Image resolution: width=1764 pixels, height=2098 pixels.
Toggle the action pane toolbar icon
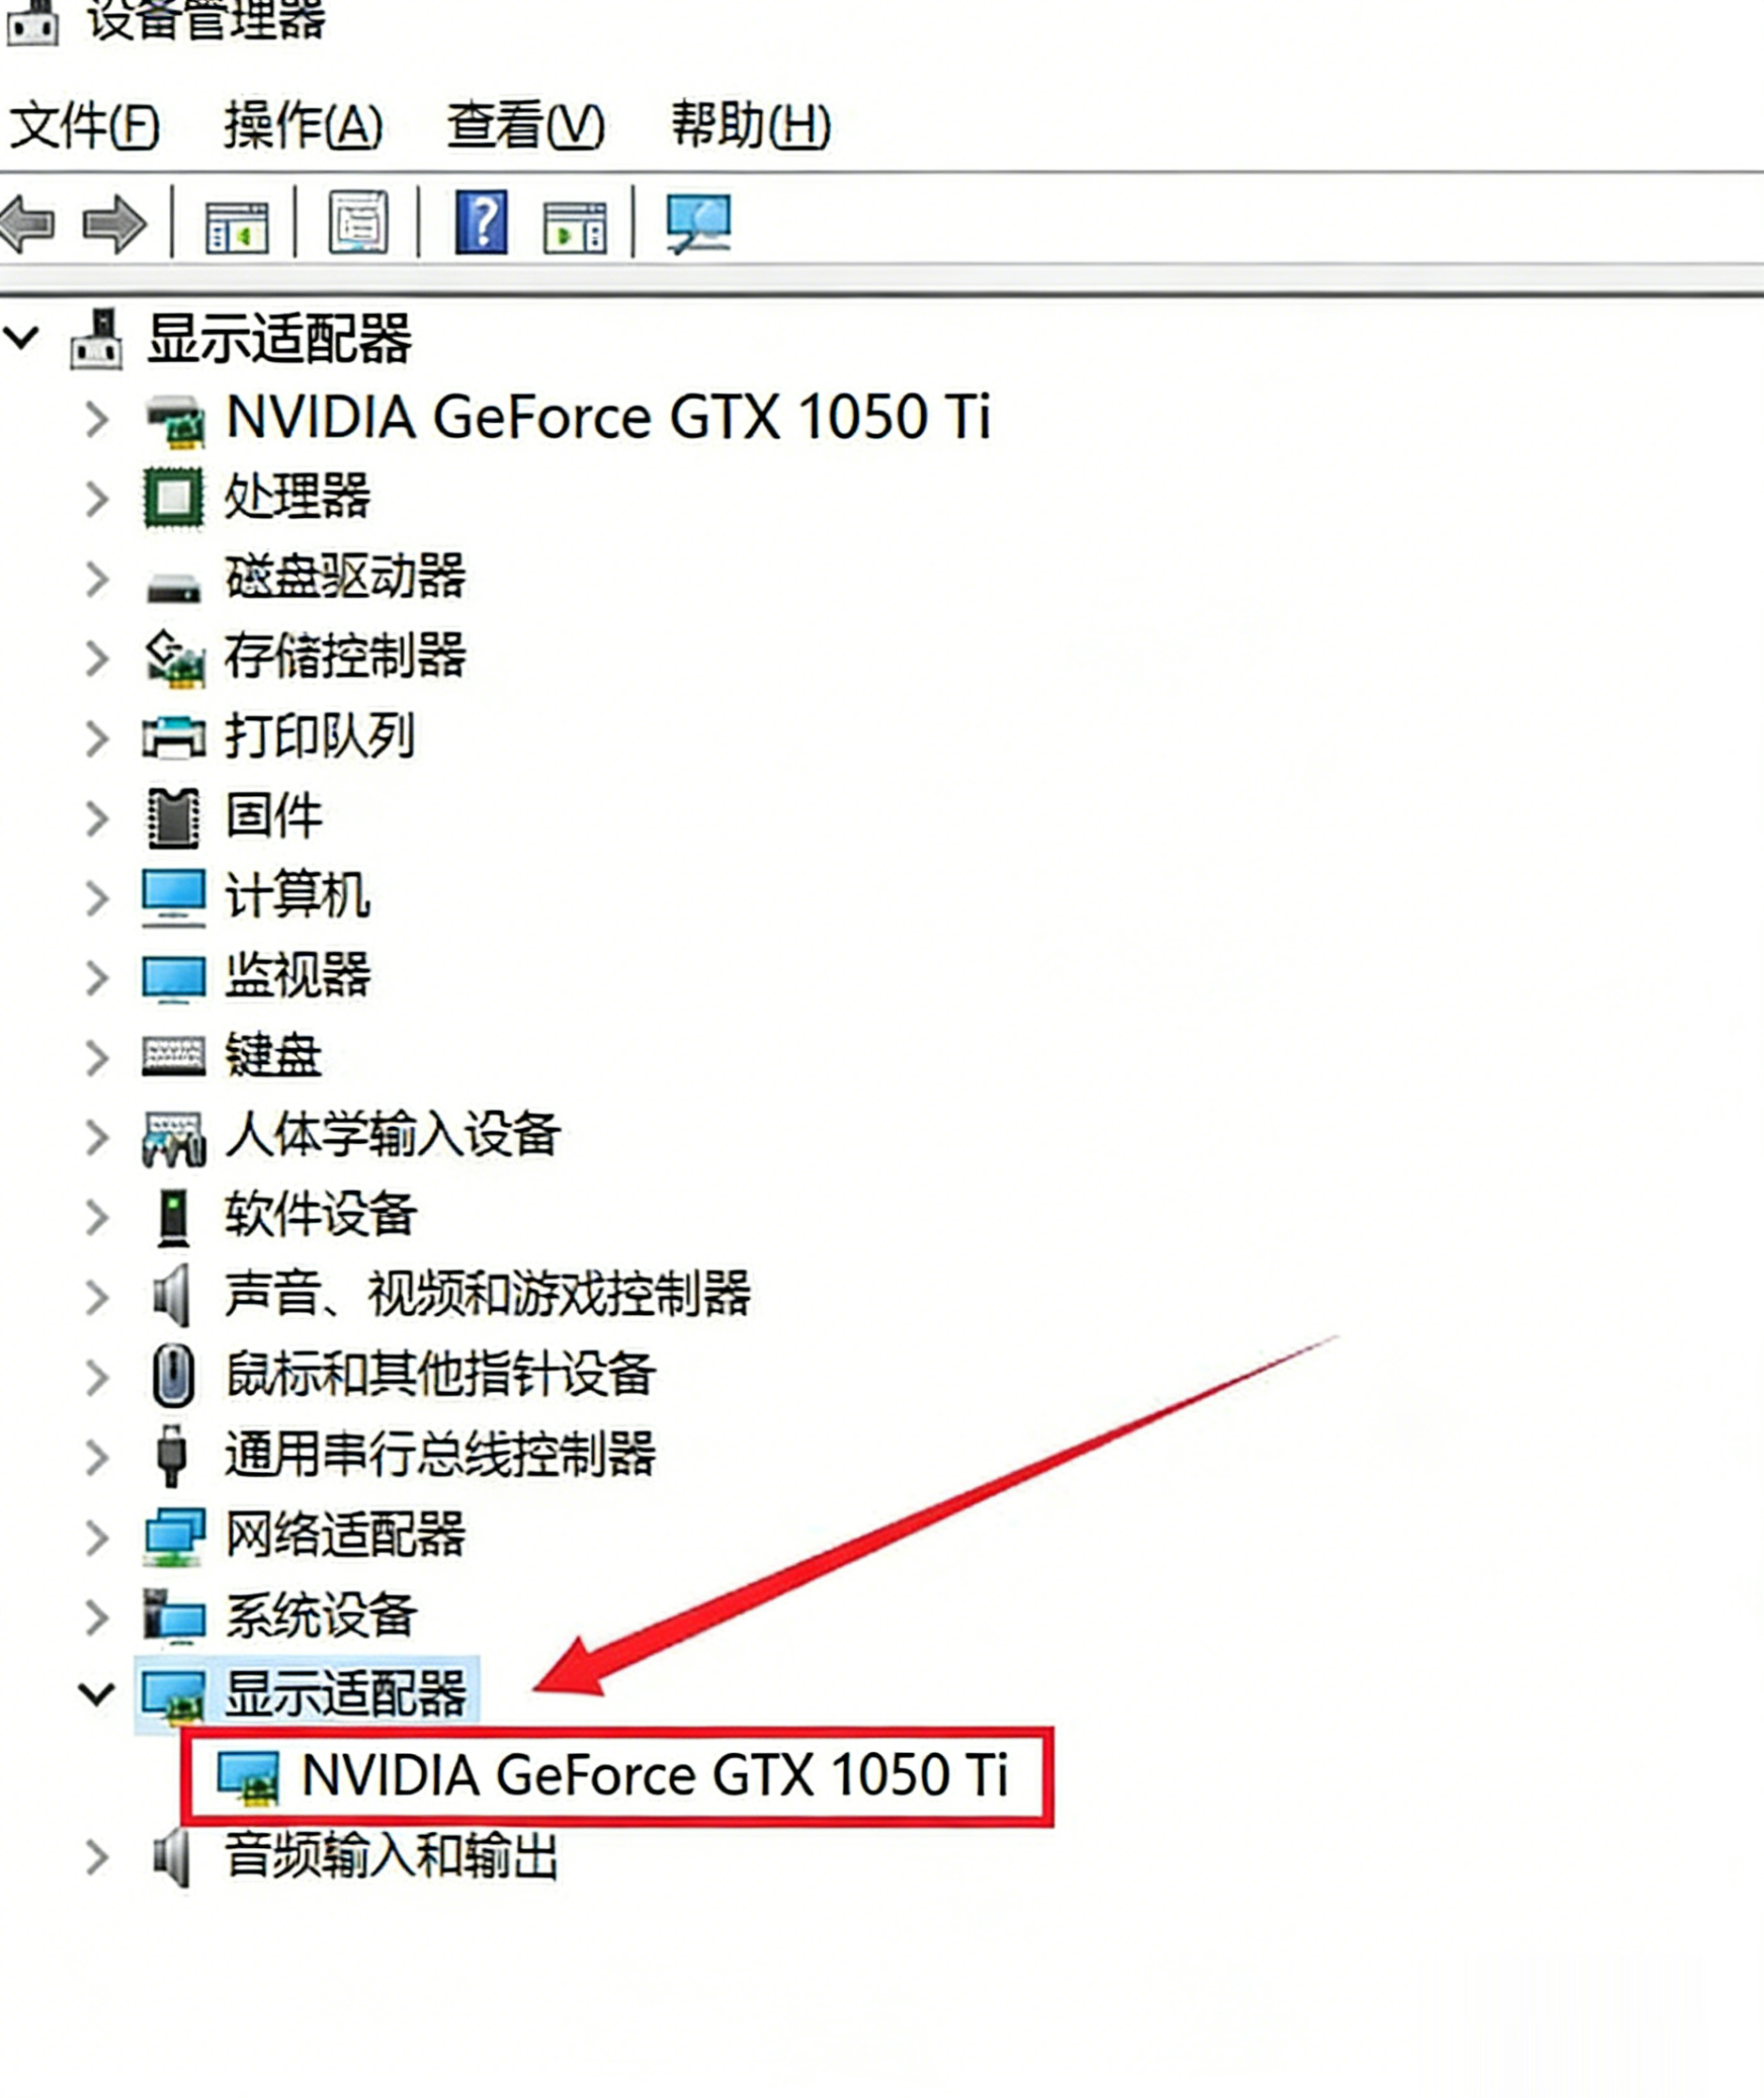tap(574, 225)
